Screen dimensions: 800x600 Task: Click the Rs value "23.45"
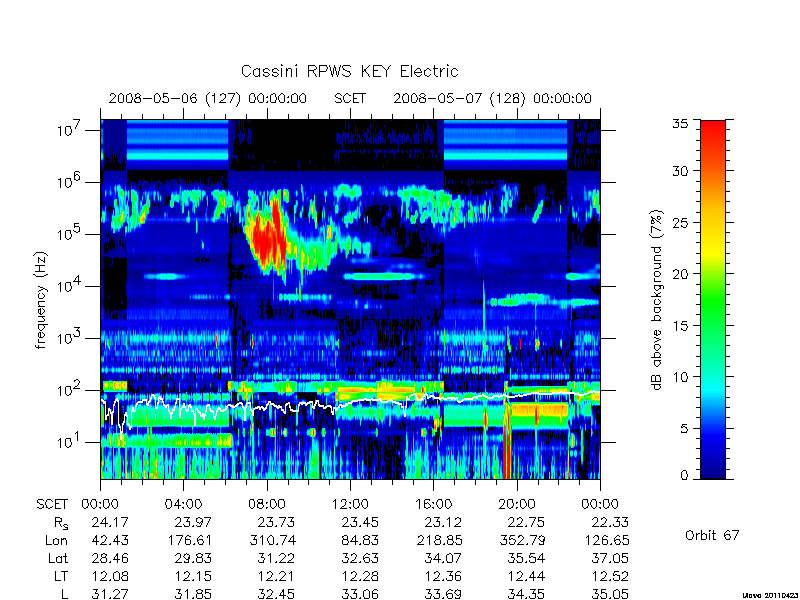(x=360, y=522)
